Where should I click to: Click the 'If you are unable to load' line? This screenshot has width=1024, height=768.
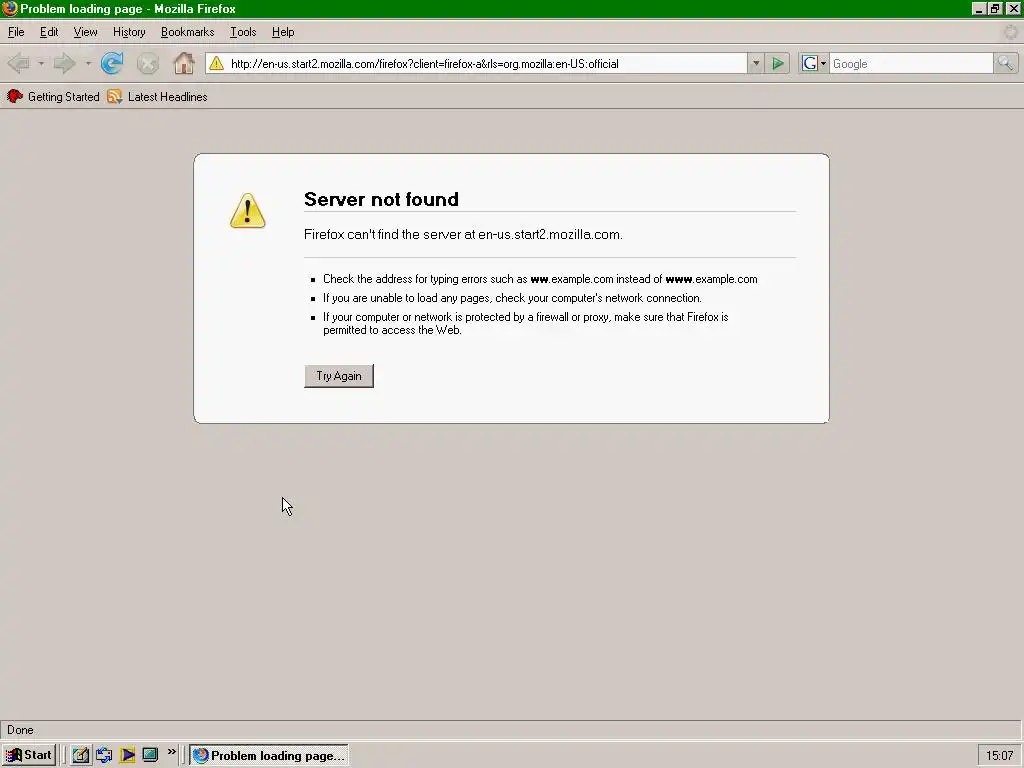(512, 298)
